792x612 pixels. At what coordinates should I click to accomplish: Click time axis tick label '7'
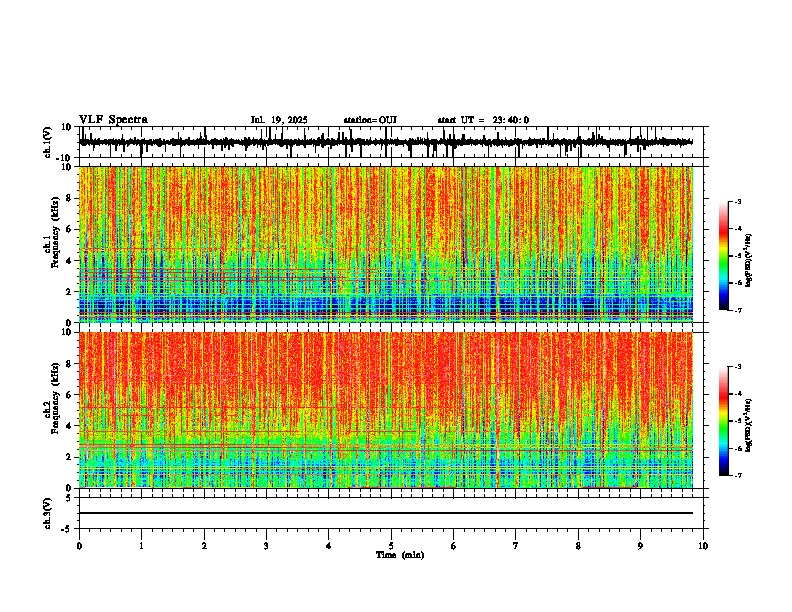(x=516, y=546)
